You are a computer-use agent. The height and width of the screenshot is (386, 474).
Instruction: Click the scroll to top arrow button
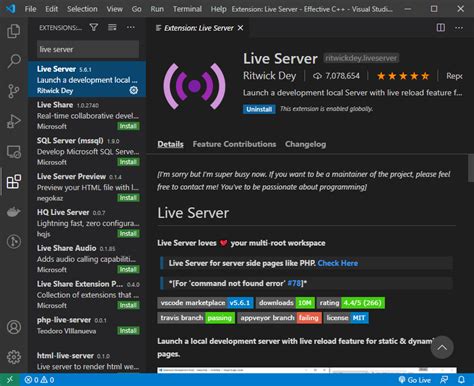[x=442, y=347]
